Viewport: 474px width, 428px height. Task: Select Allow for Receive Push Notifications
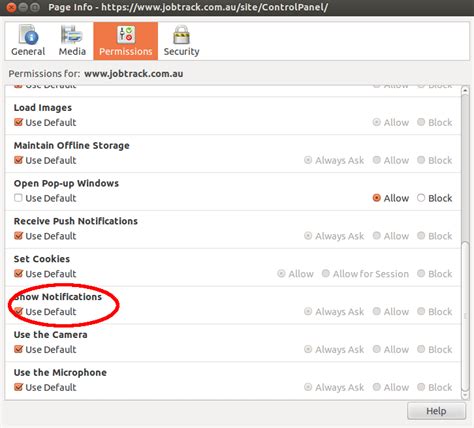(377, 236)
